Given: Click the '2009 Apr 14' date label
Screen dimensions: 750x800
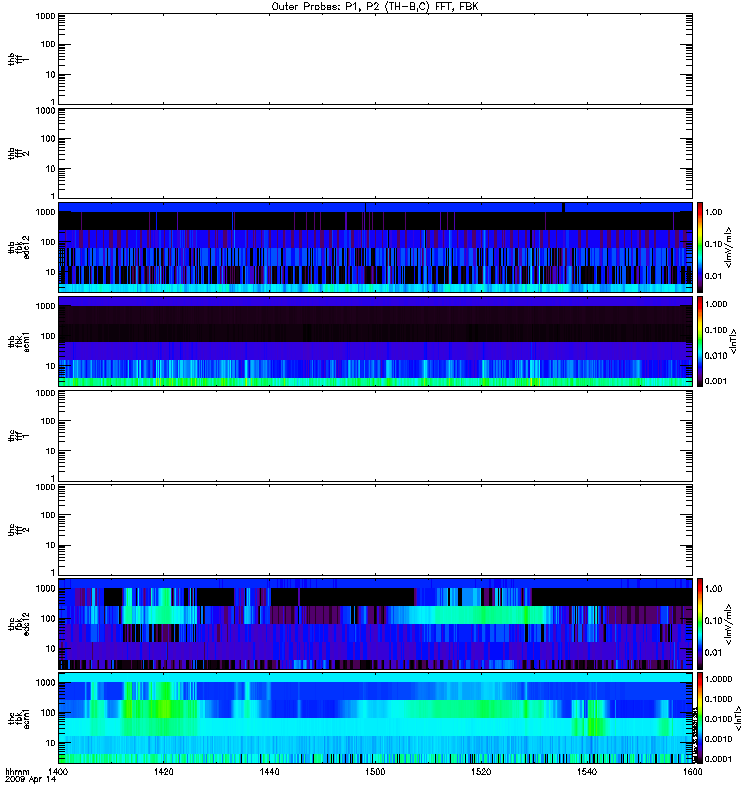Looking at the screenshot, I should tap(31, 780).
